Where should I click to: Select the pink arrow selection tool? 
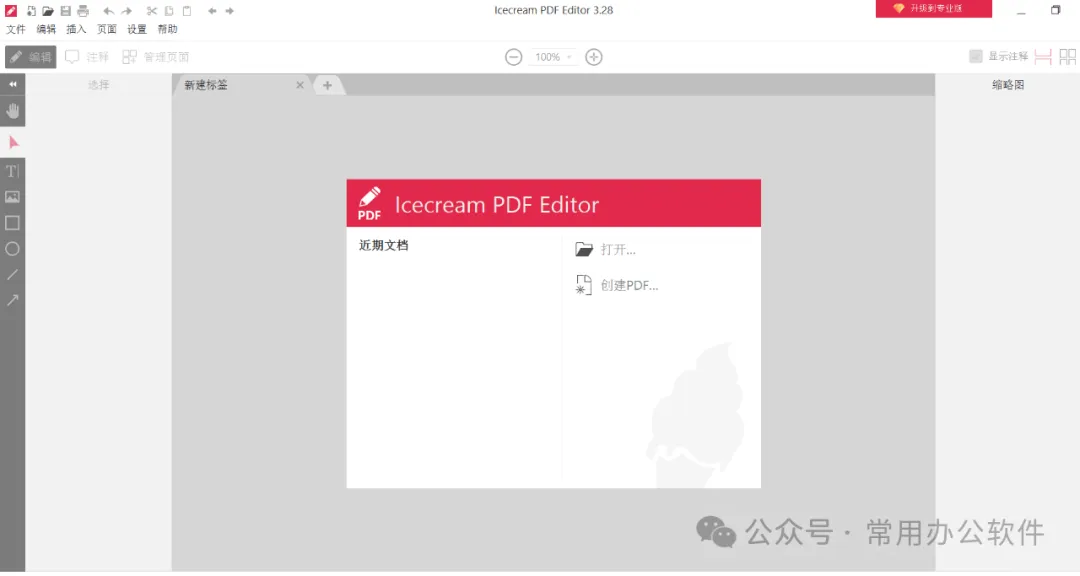point(13,142)
